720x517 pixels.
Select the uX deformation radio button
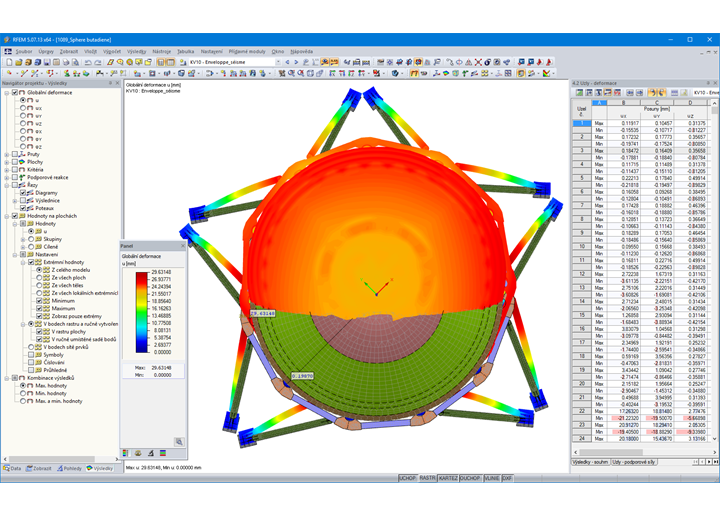point(23,108)
